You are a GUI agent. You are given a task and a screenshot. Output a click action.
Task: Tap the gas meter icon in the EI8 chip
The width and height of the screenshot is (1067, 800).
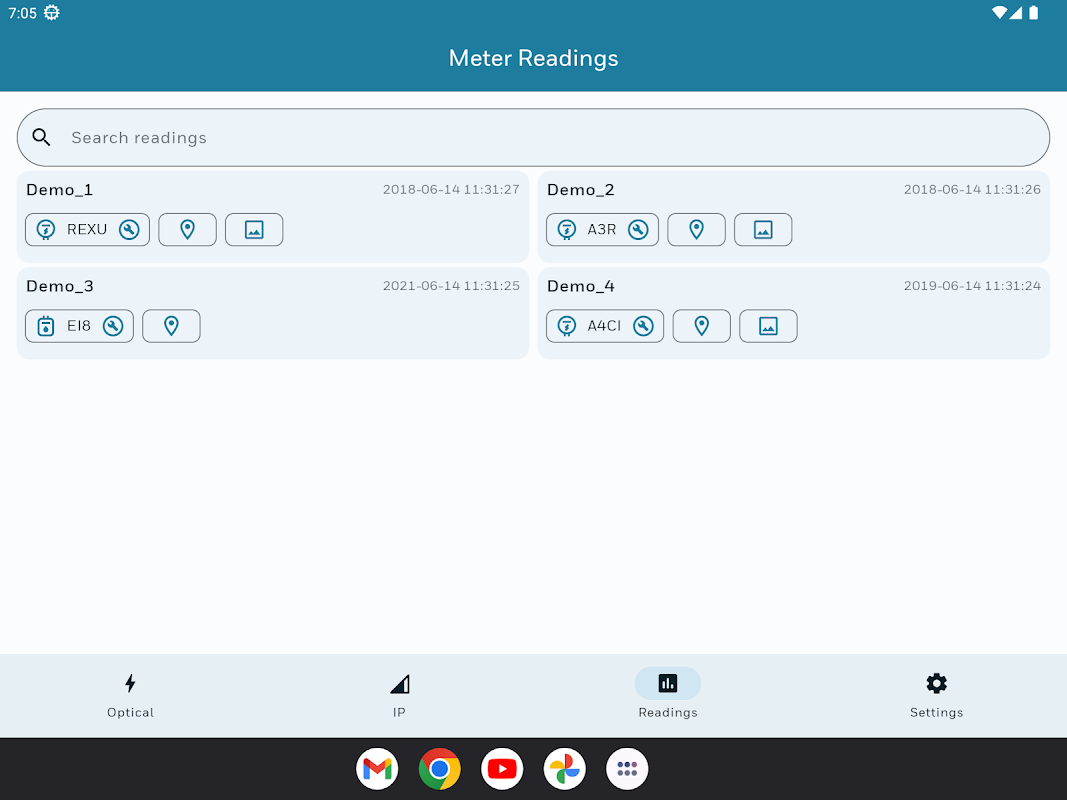point(46,326)
